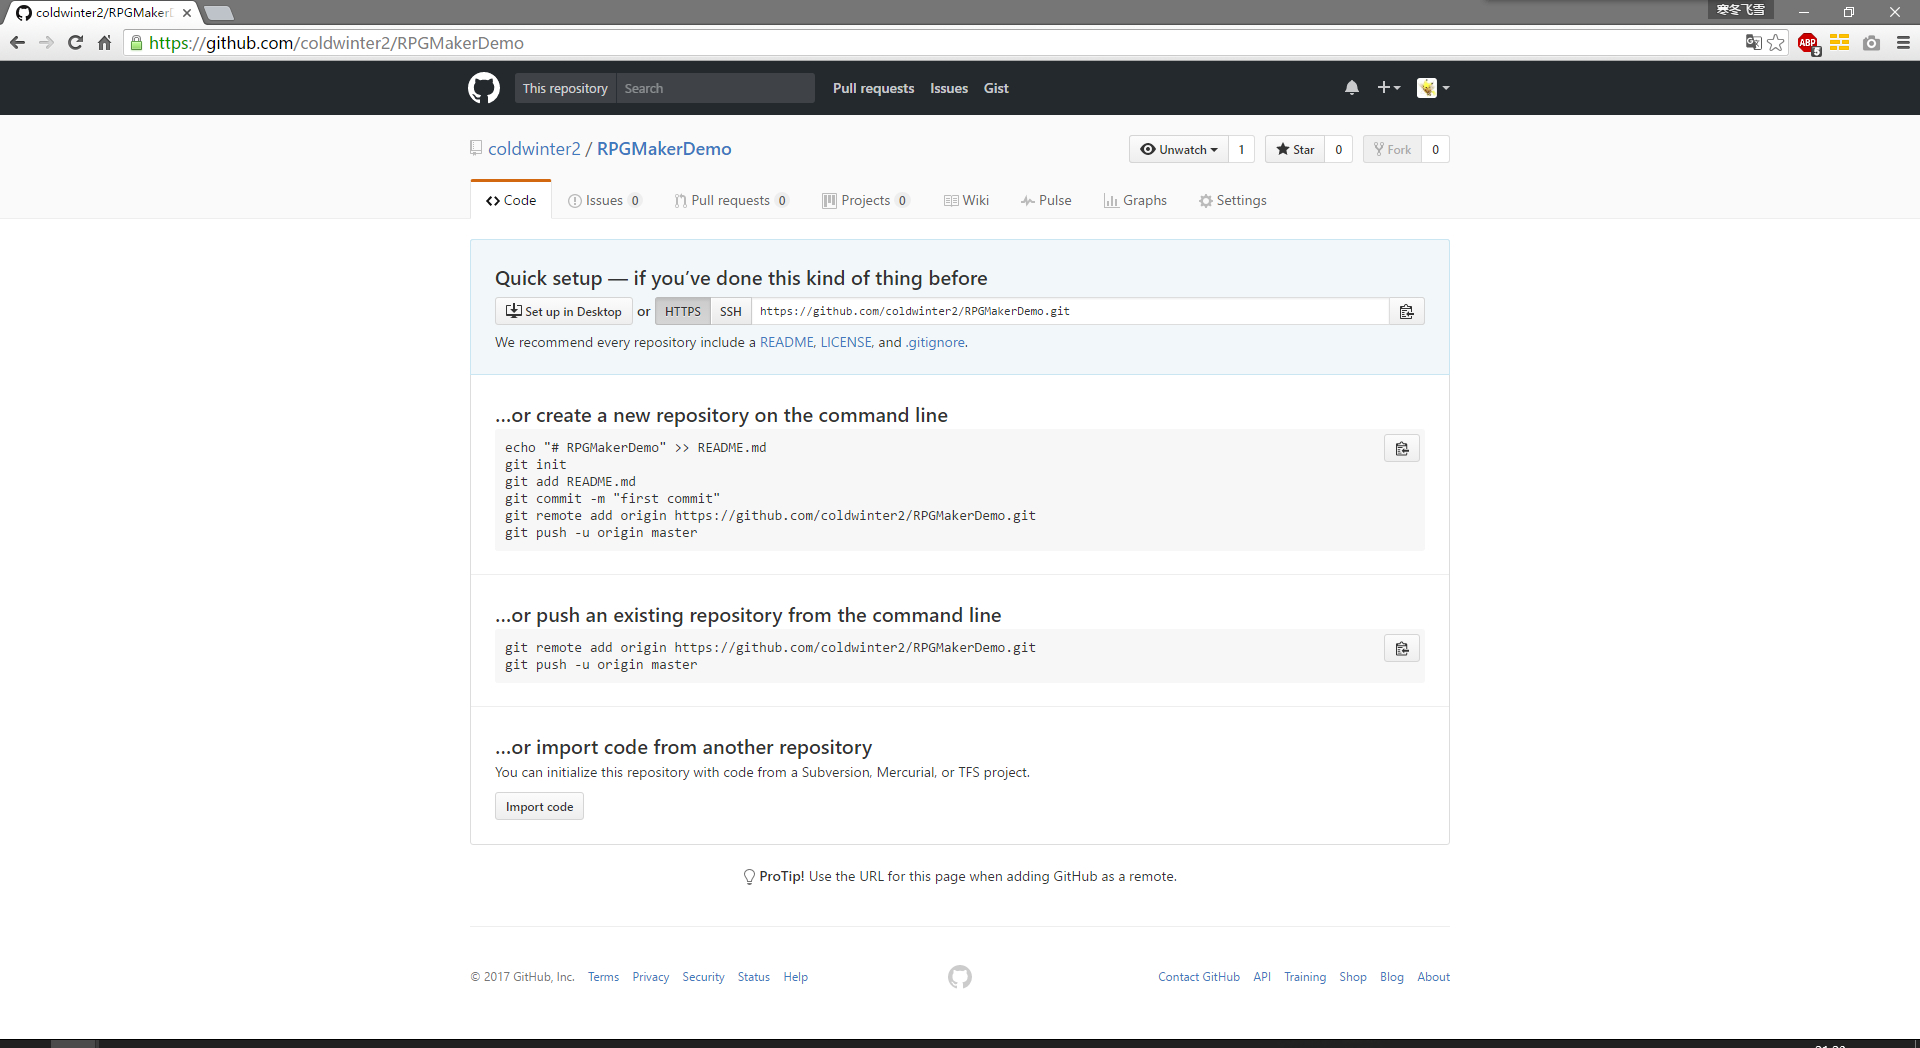Star the RPGMakerDemo repository

tap(1295, 150)
